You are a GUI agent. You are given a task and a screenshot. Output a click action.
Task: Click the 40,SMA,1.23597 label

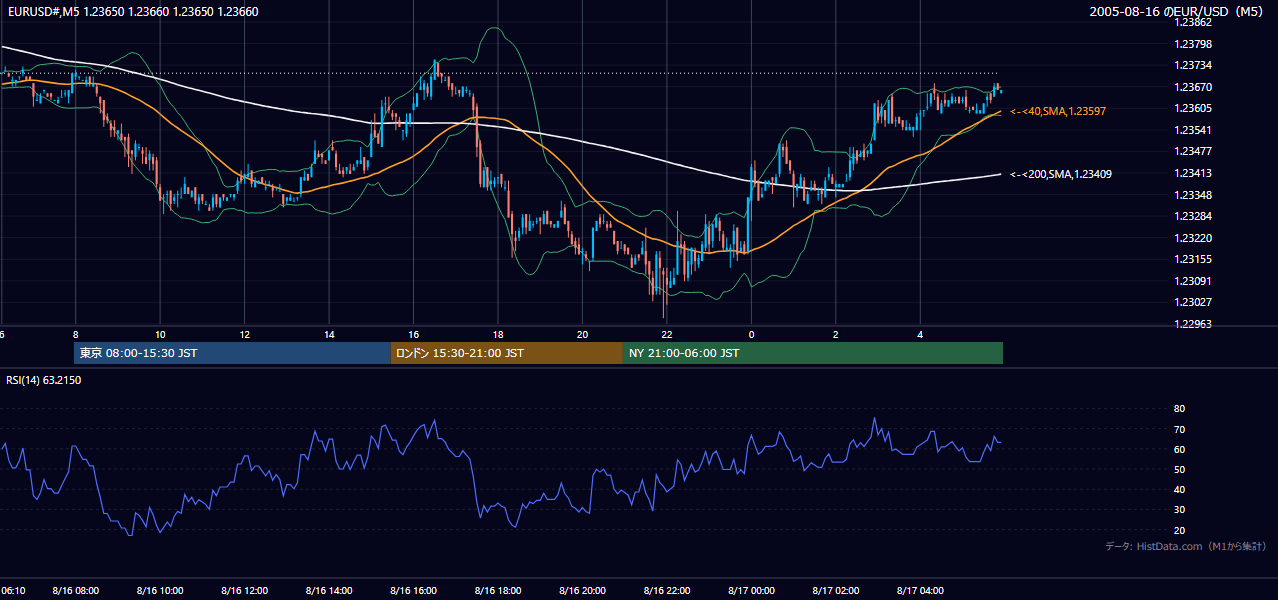[x=1058, y=111]
